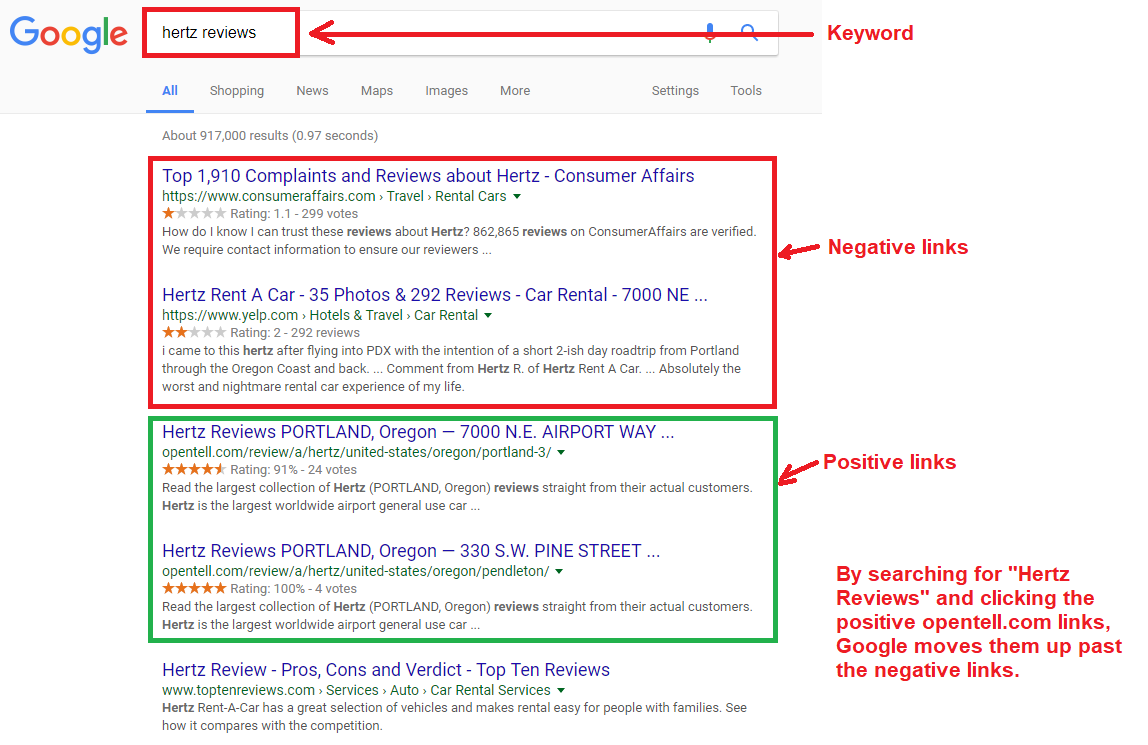Click the yelp.com Hotels & Travel breadcrumb text
Image resolution: width=1148 pixels, height=745 pixels.
pyautogui.click(x=320, y=315)
